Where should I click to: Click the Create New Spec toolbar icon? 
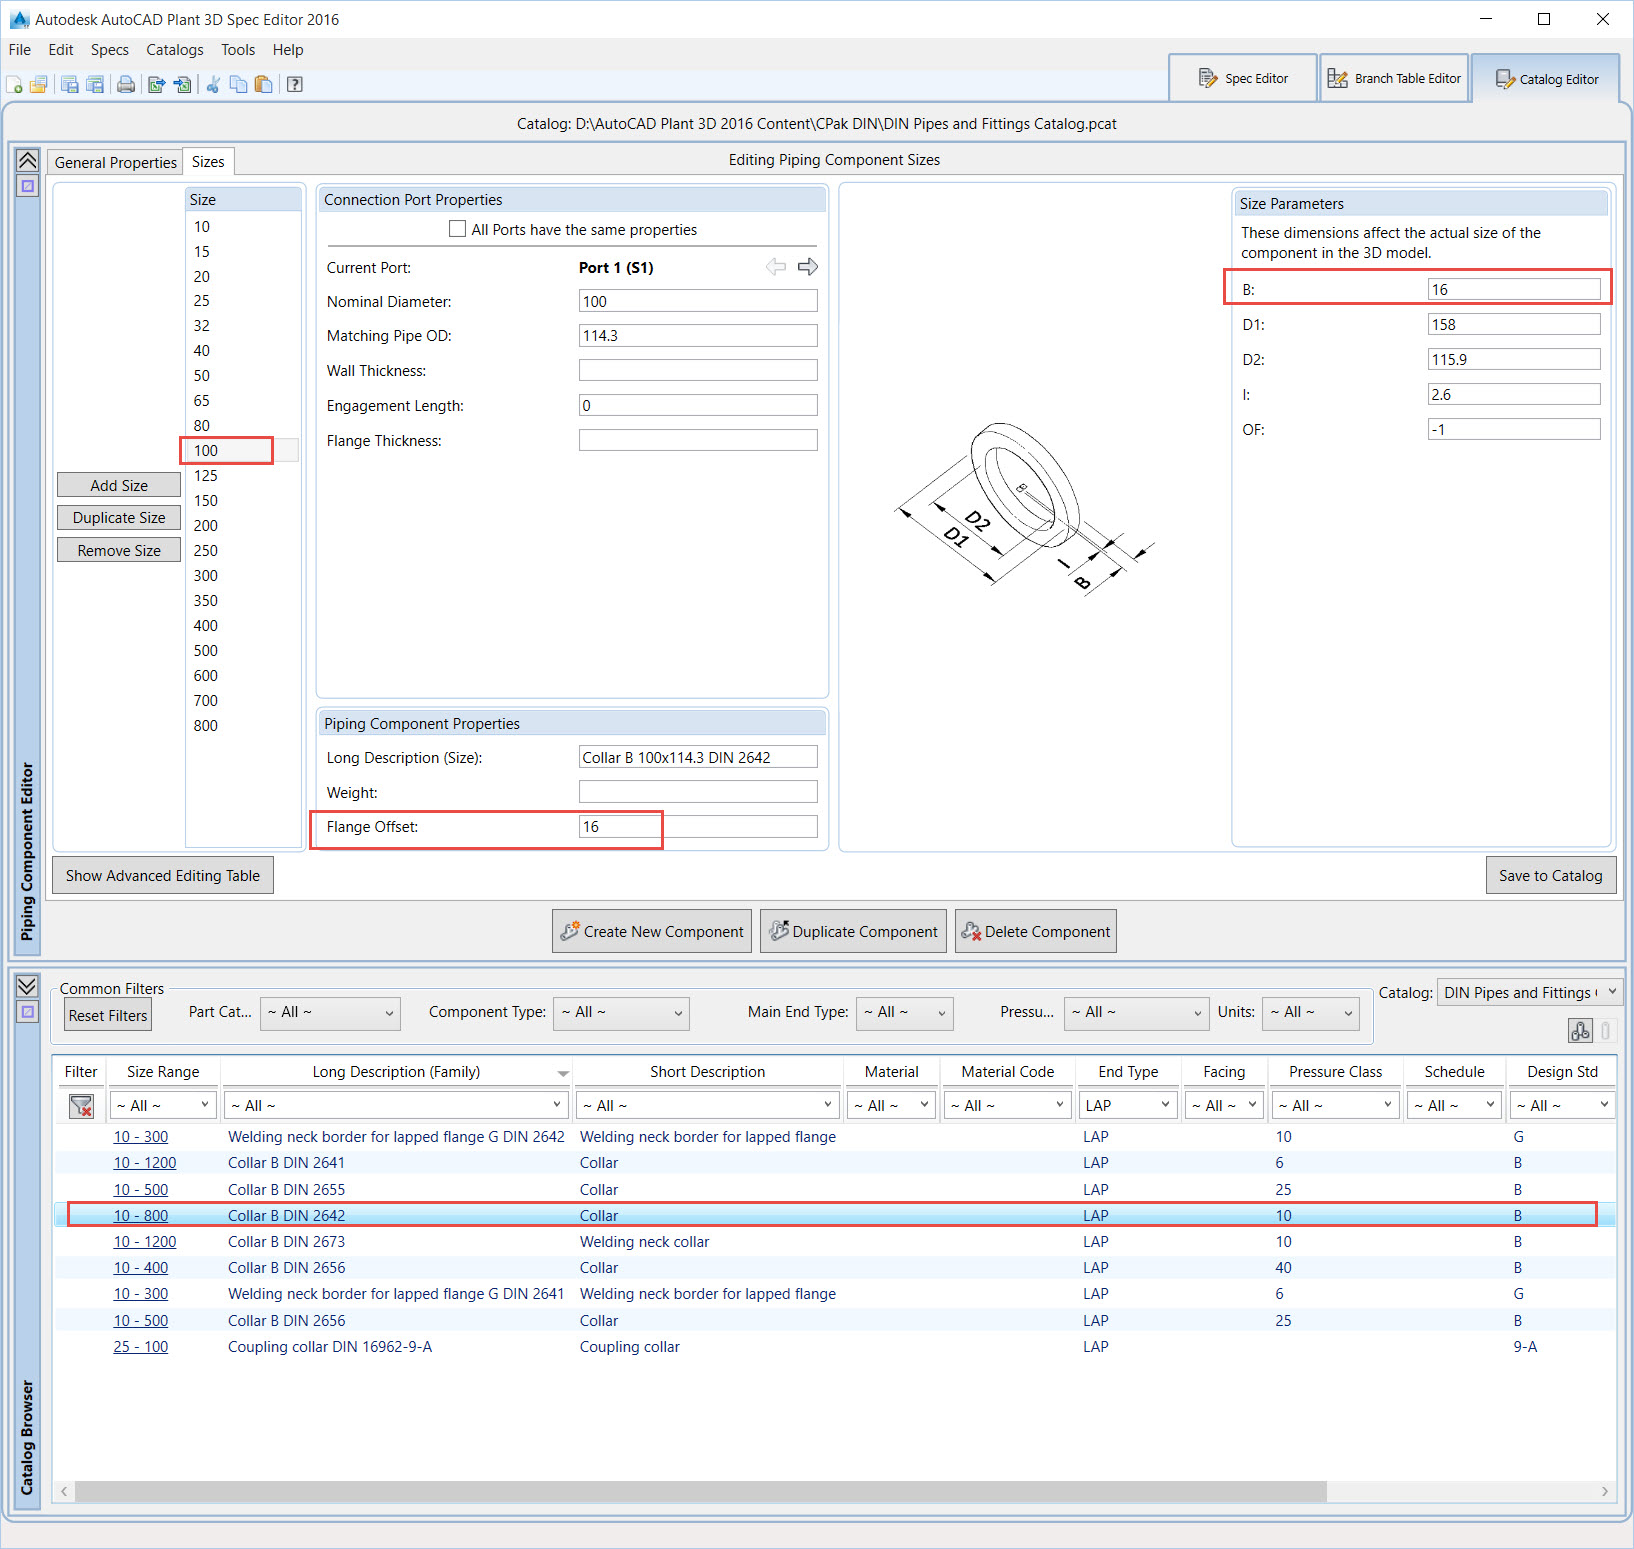point(14,85)
